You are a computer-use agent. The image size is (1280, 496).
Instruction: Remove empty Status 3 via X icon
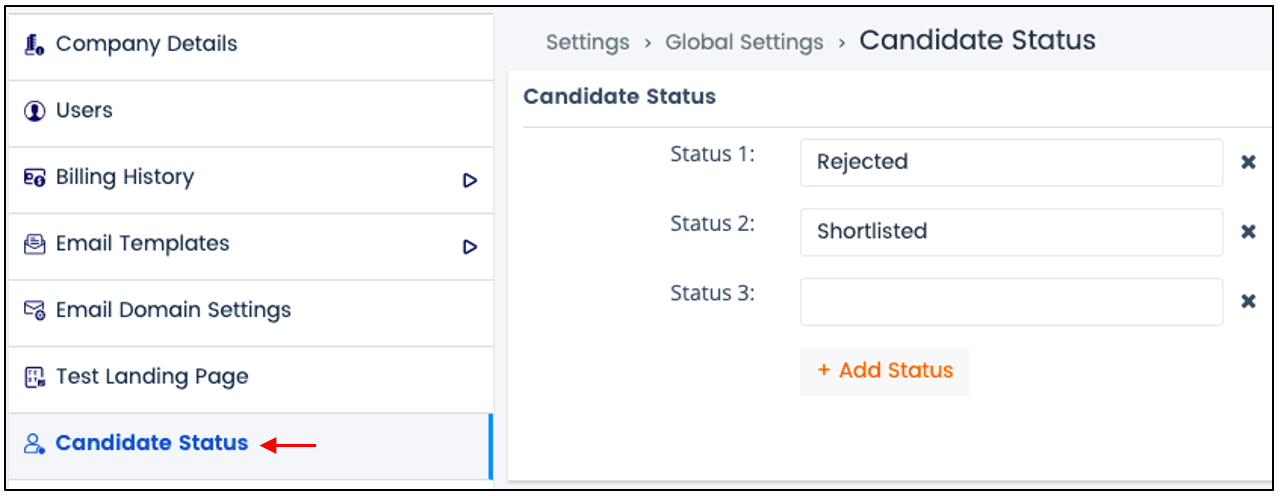pos(1248,301)
